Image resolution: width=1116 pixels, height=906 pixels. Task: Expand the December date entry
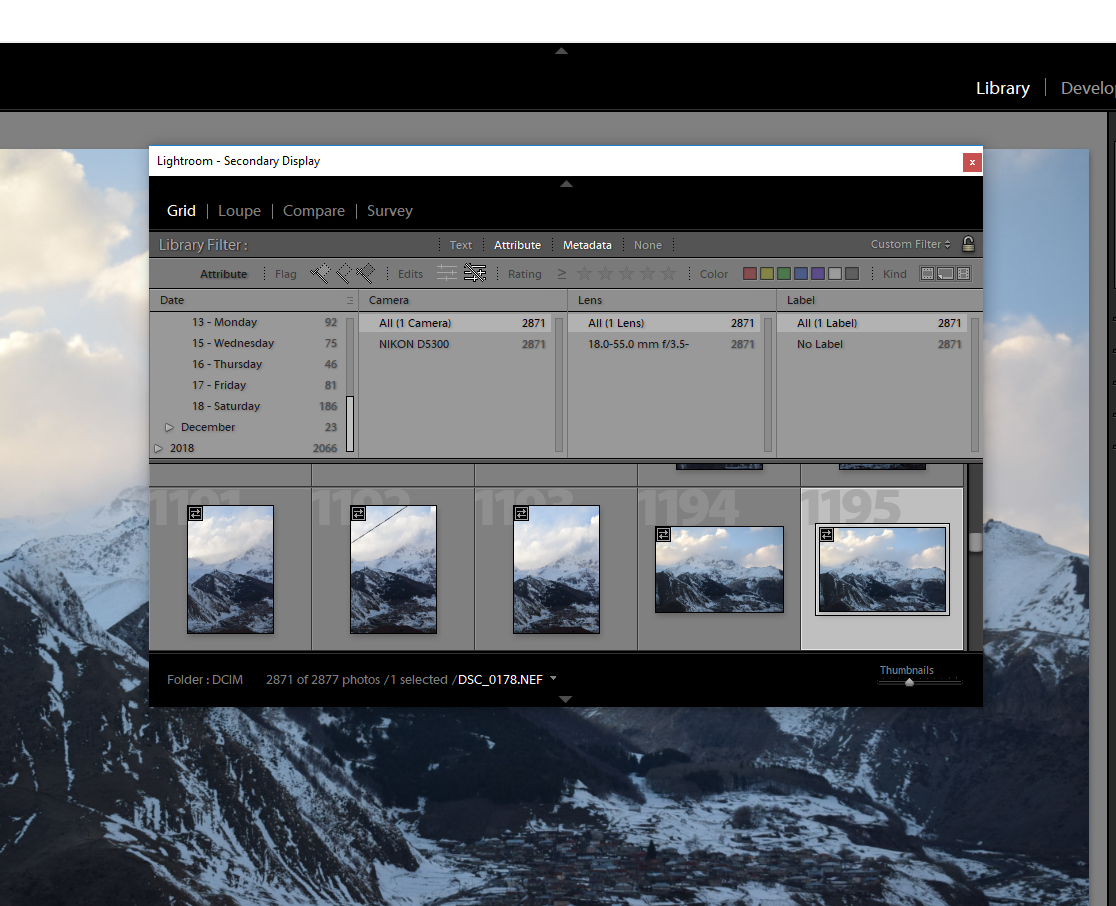[x=169, y=427]
